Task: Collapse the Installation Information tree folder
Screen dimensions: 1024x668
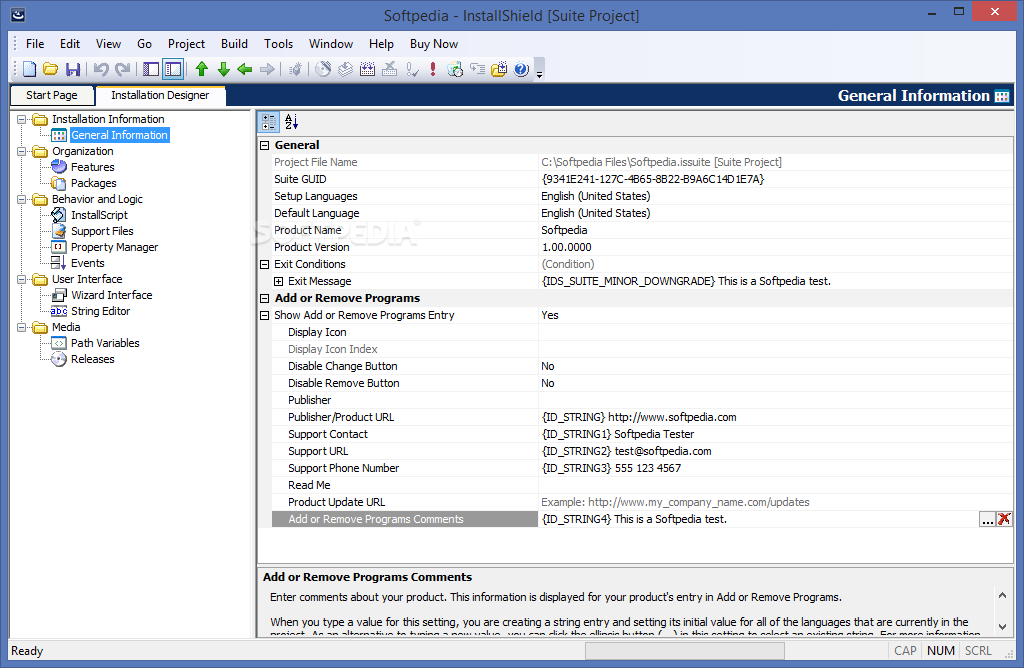Action: [22, 119]
